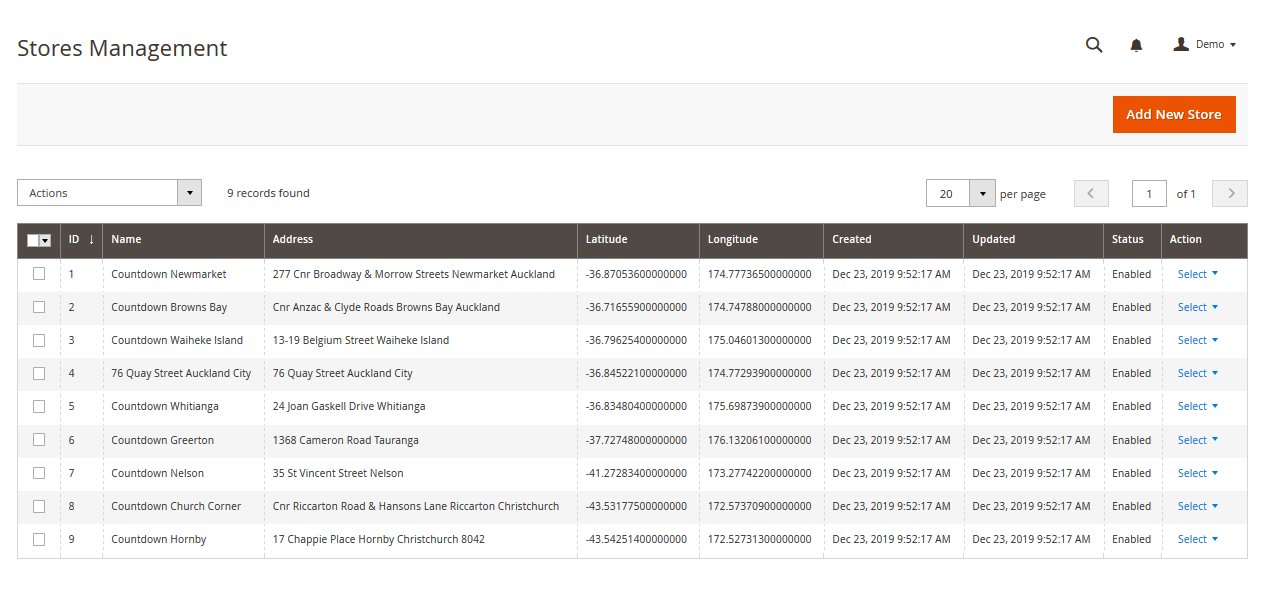Go to the previous page arrow

(x=1091, y=194)
